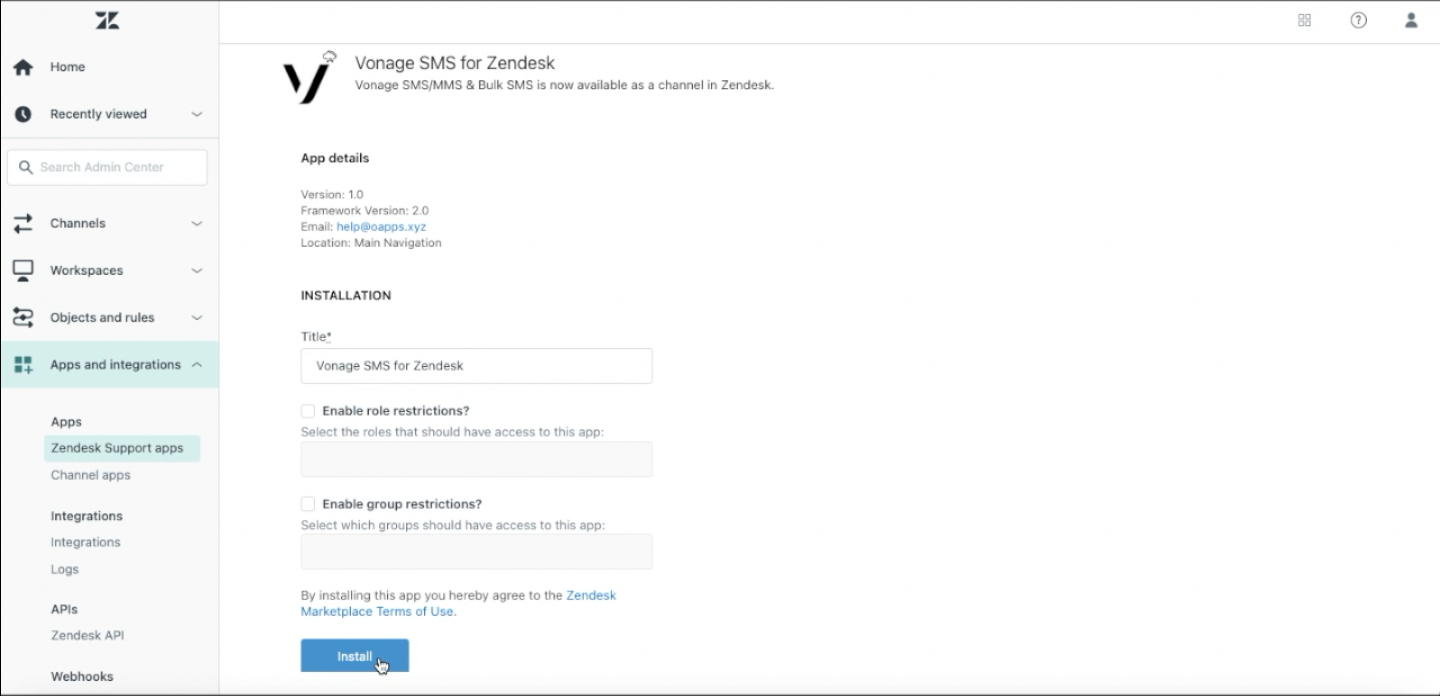Click the INSTALLATION heading
Screen dimensions: 1440x696
[346, 296]
